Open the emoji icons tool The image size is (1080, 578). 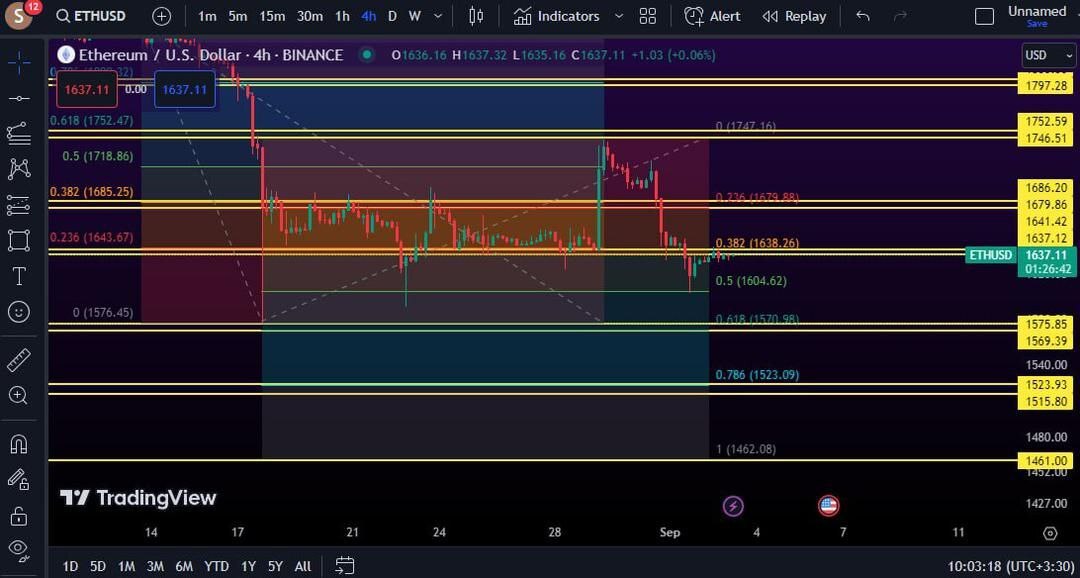tap(19, 312)
